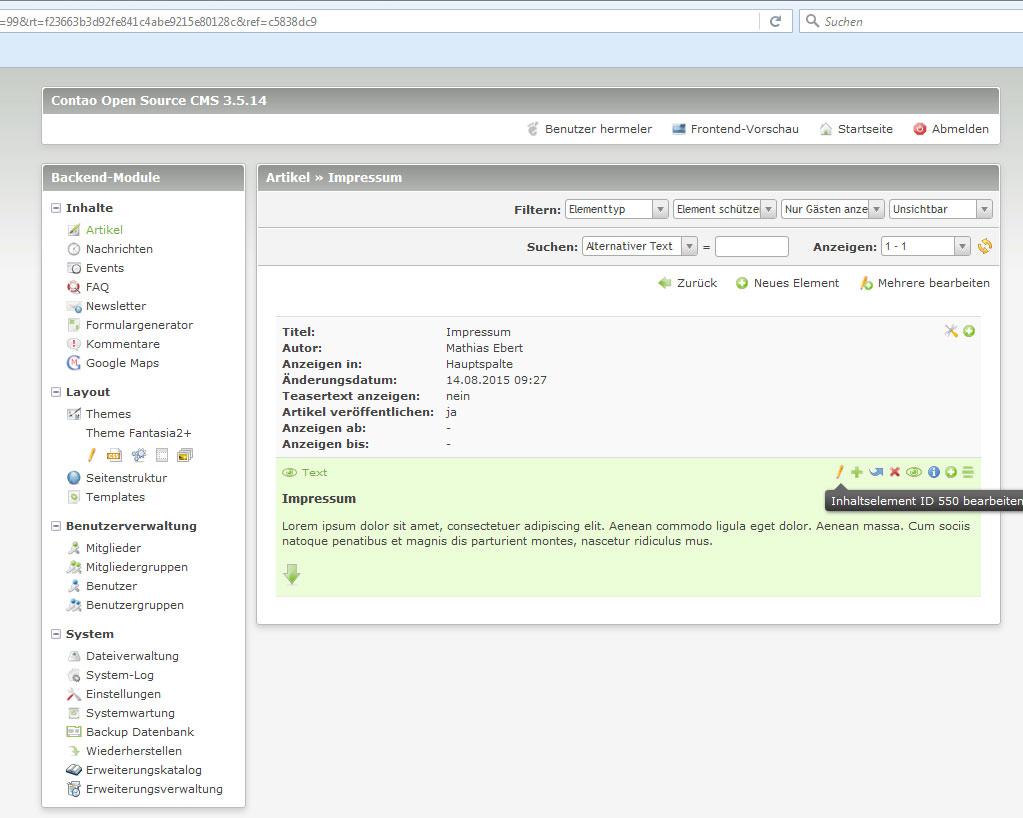Open the blue info icon of the element
This screenshot has width=1023, height=818.
pyautogui.click(x=933, y=472)
